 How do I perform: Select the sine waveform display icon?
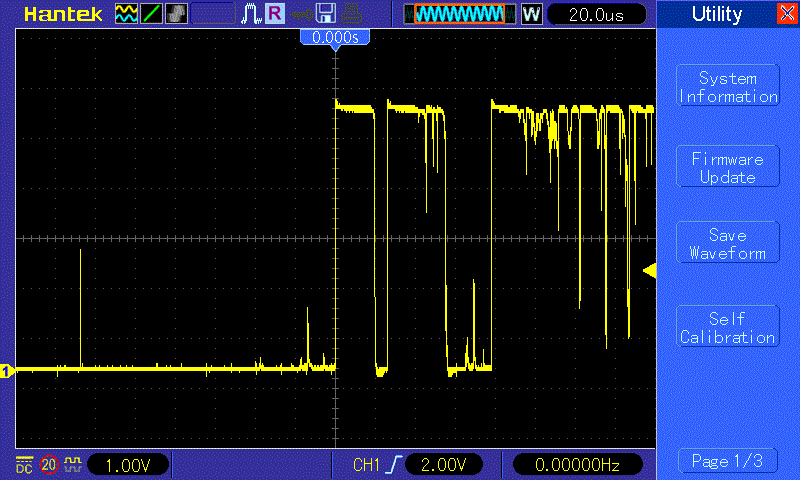click(x=126, y=14)
